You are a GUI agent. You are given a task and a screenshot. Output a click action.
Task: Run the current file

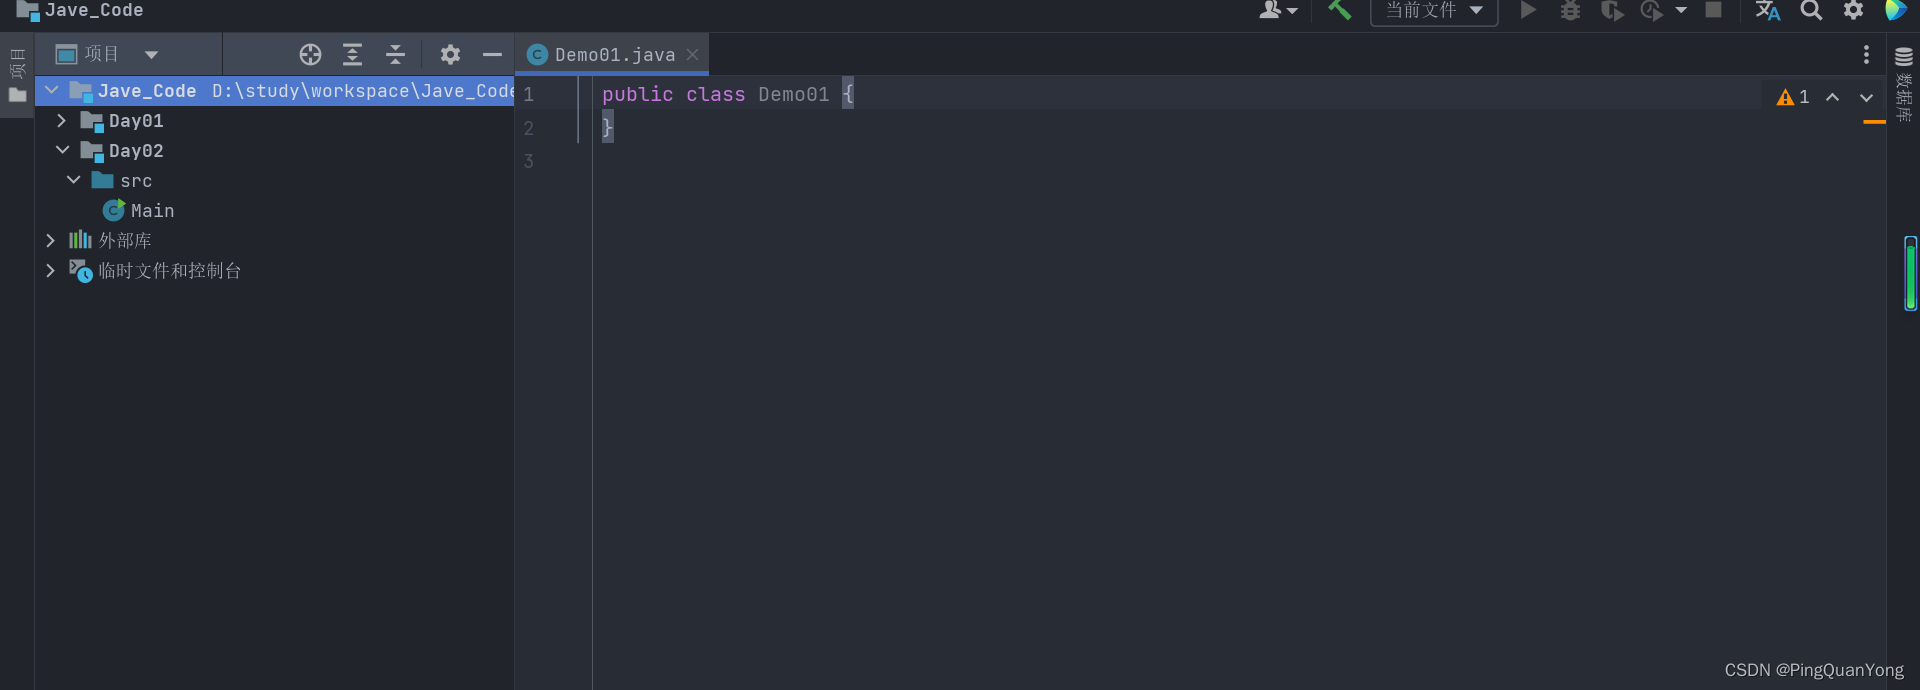pyautogui.click(x=1528, y=10)
